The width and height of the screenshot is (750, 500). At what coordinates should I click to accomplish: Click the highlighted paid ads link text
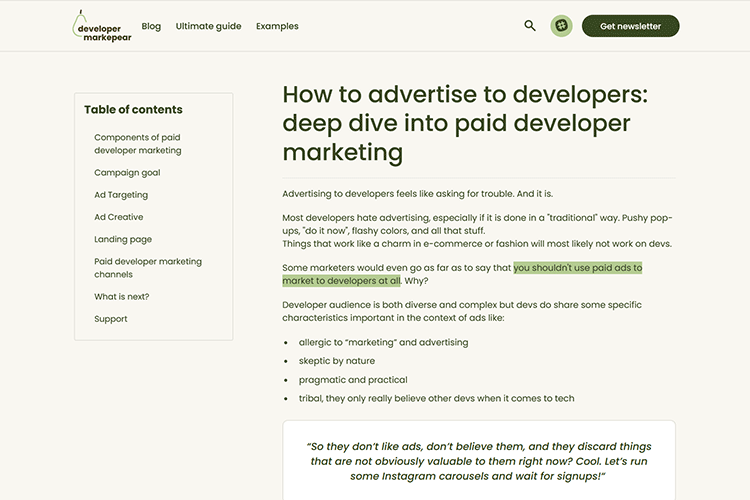click(x=577, y=268)
